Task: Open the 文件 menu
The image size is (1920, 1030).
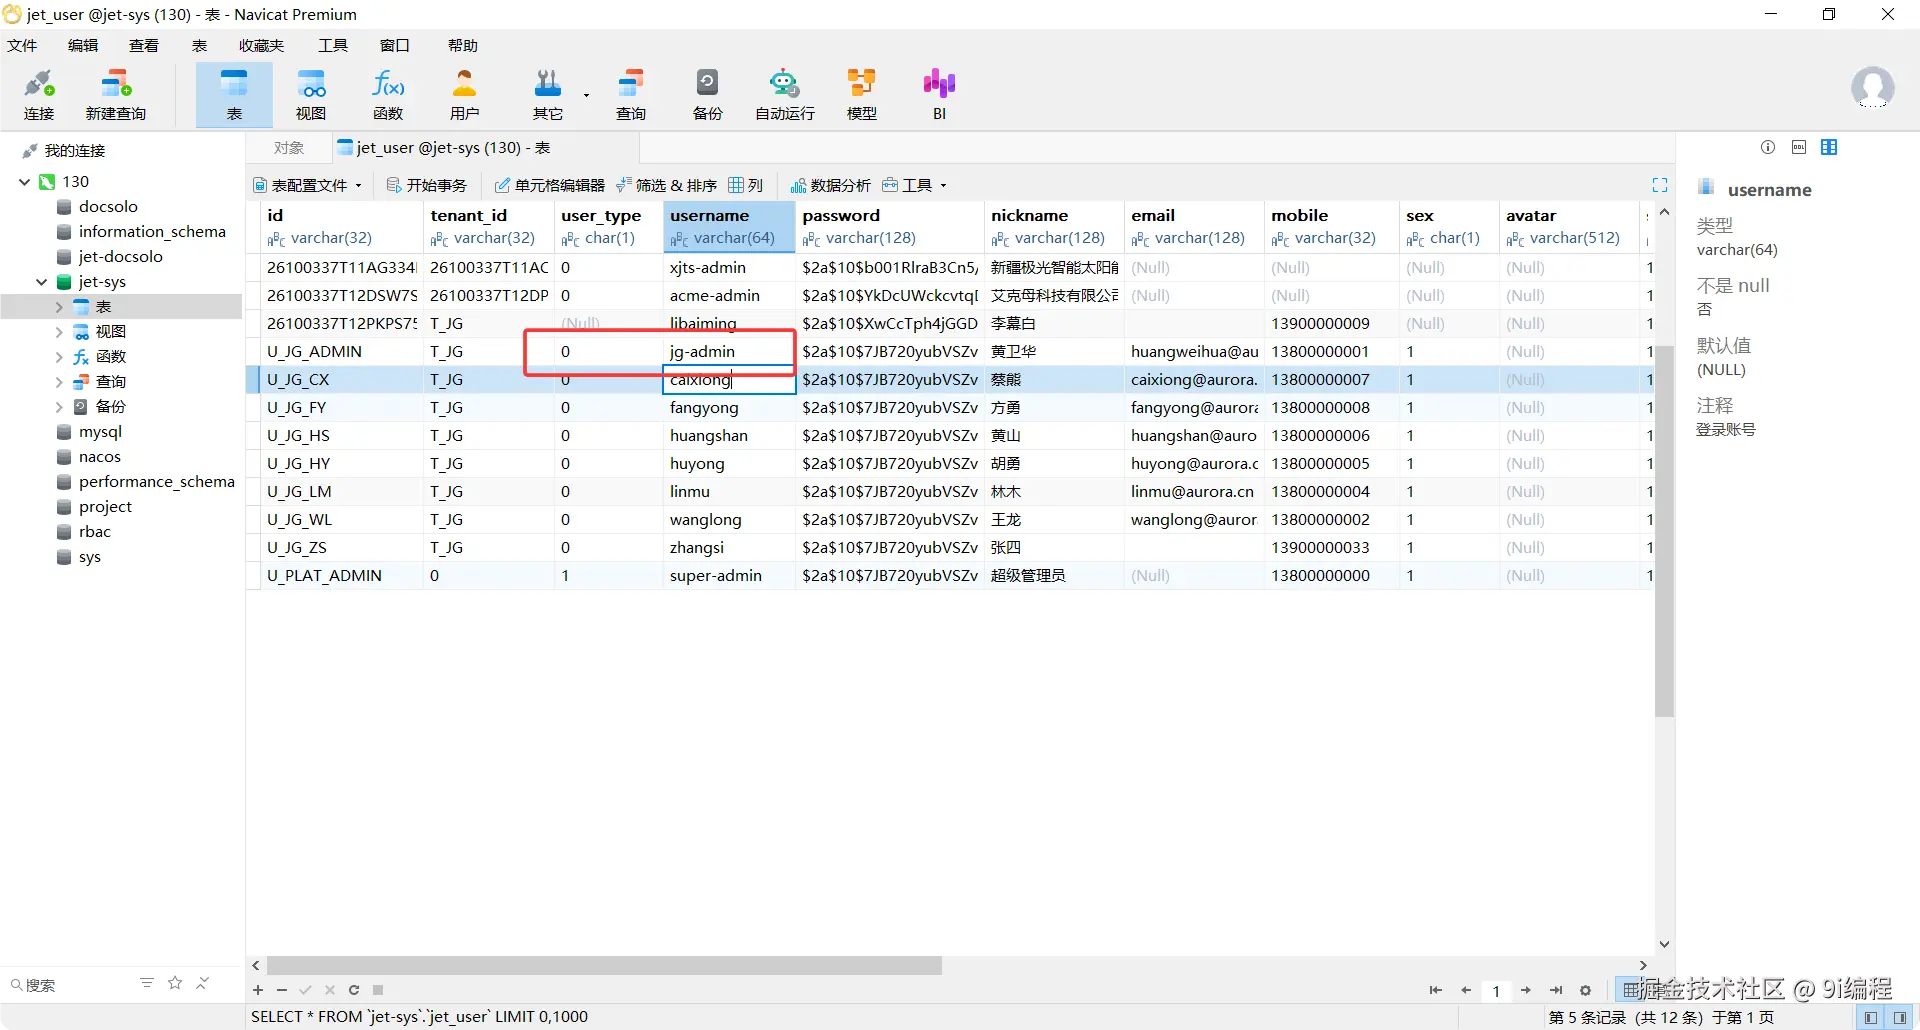Action: point(22,45)
